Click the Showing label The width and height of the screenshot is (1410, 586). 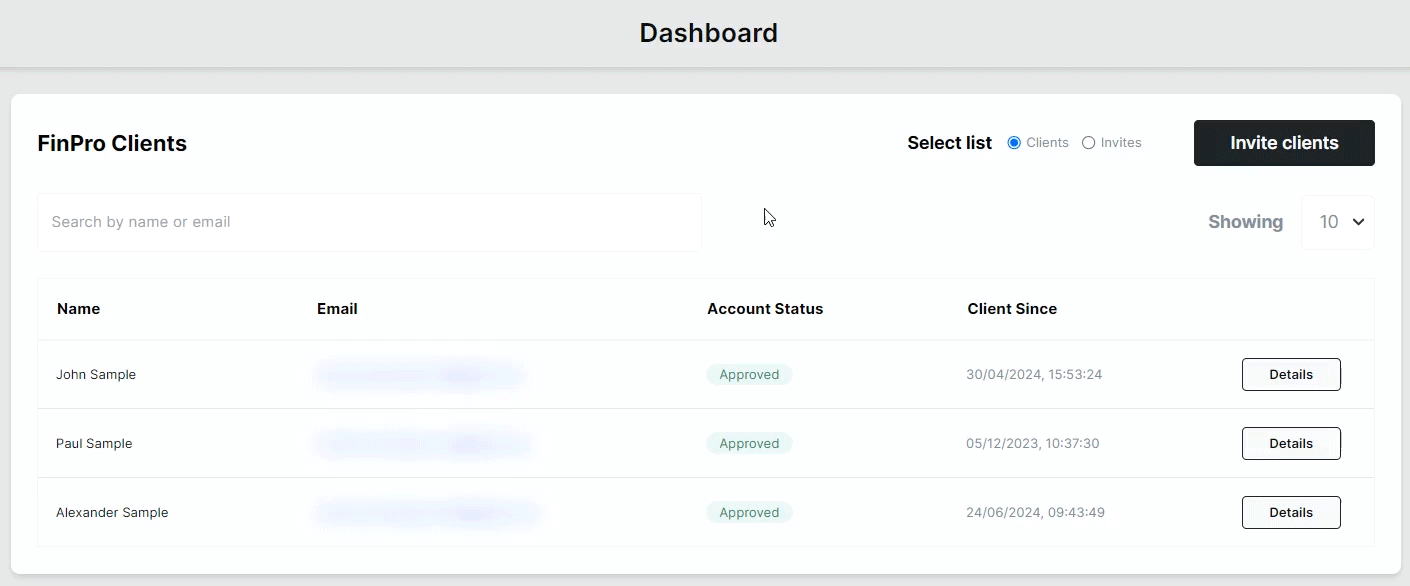(x=1245, y=222)
